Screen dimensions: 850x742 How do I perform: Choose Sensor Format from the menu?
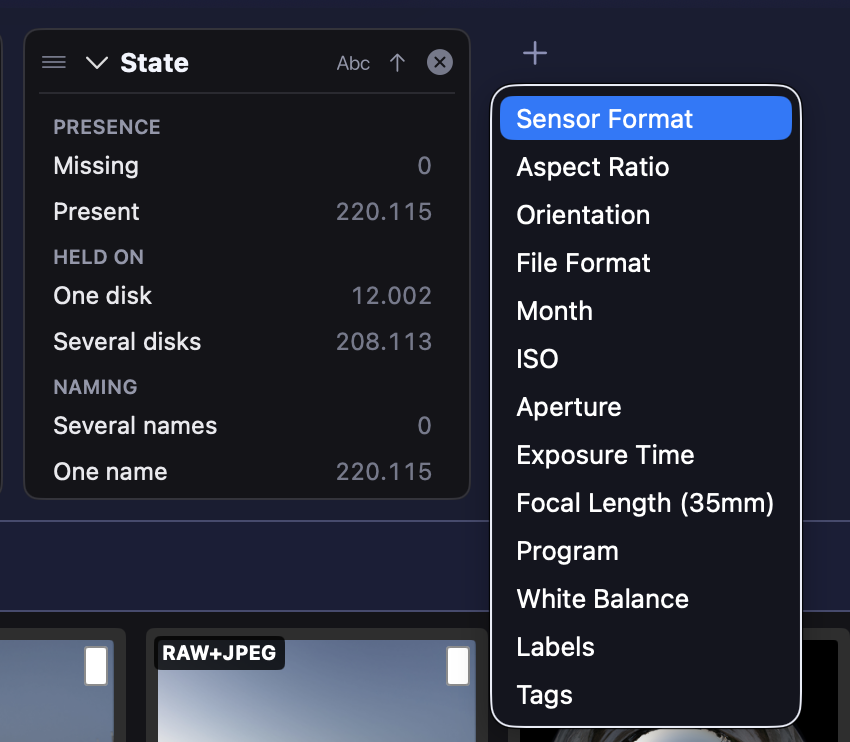(646, 118)
